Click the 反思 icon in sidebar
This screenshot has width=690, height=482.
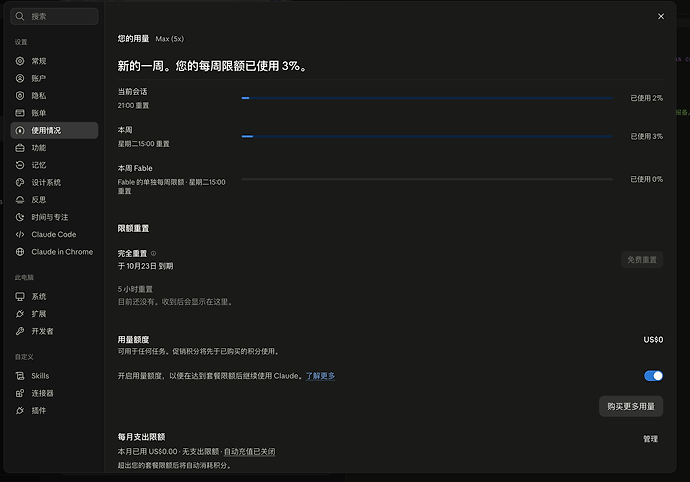(x=20, y=200)
